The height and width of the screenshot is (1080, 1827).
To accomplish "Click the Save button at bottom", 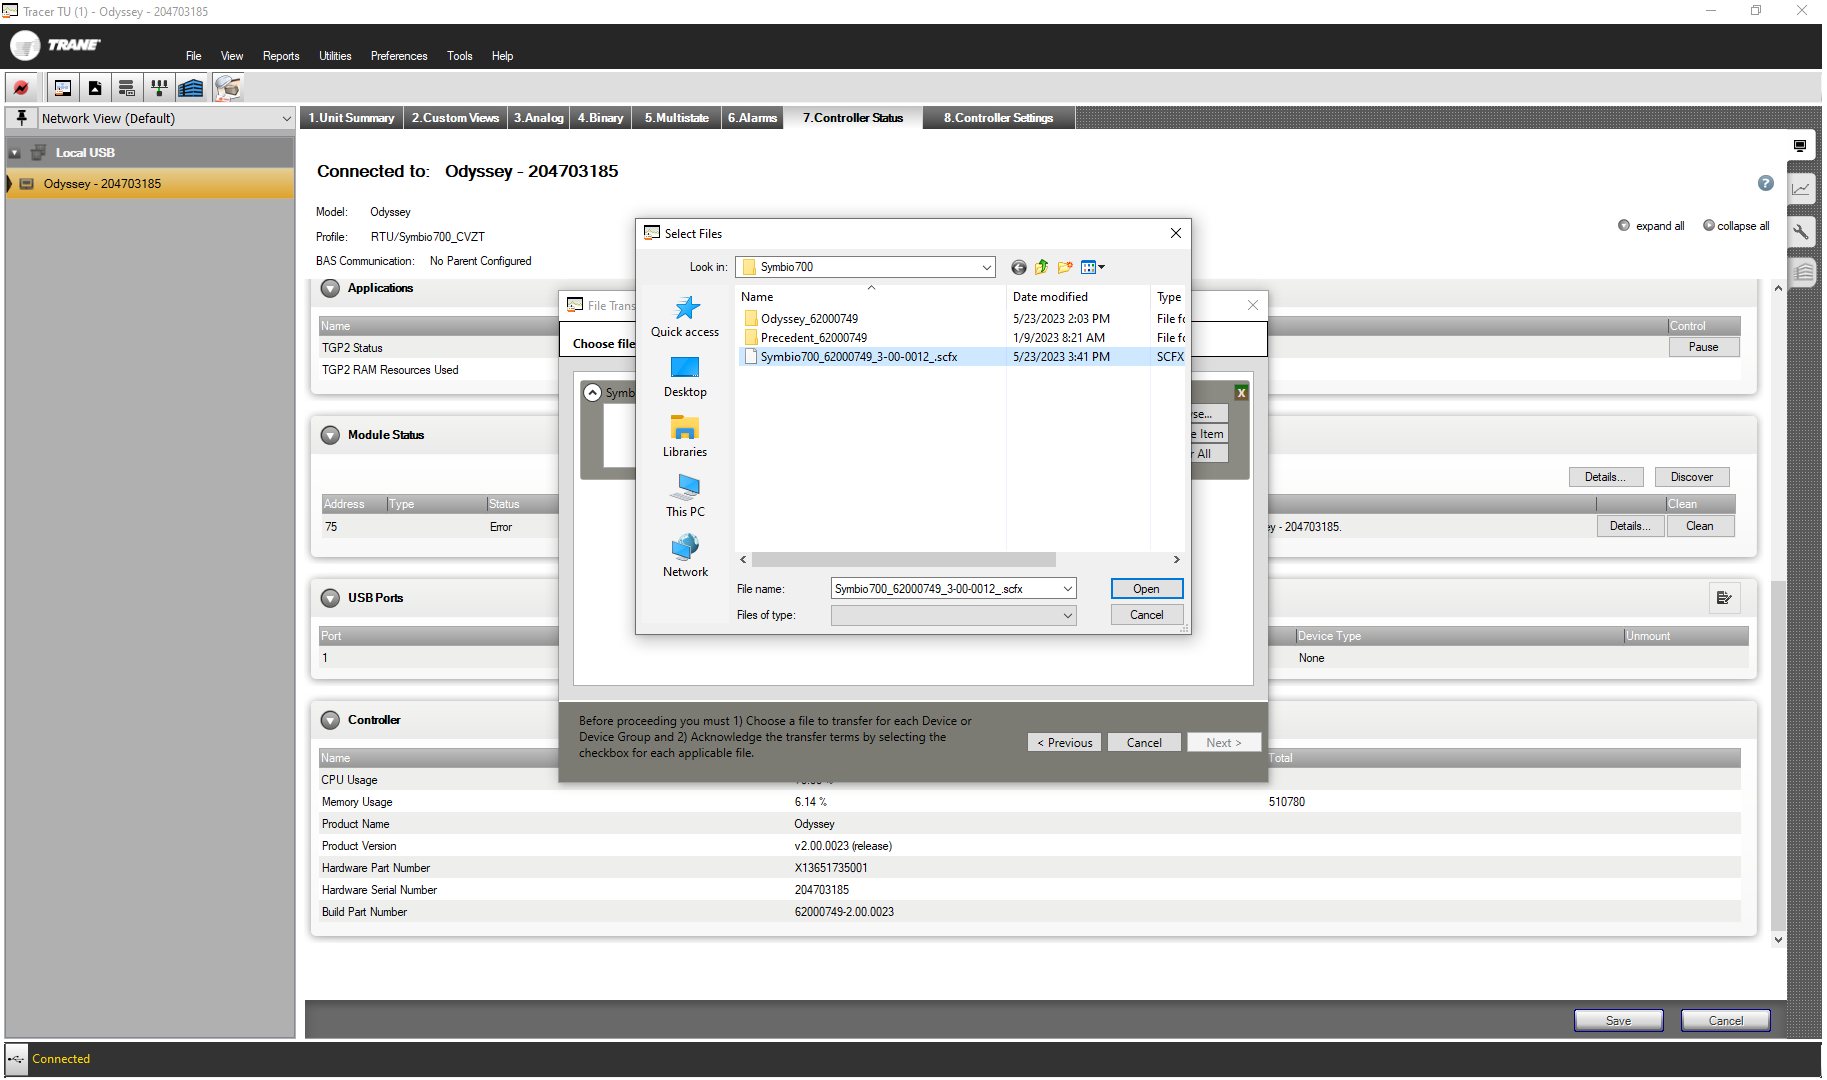I will pos(1619,1021).
